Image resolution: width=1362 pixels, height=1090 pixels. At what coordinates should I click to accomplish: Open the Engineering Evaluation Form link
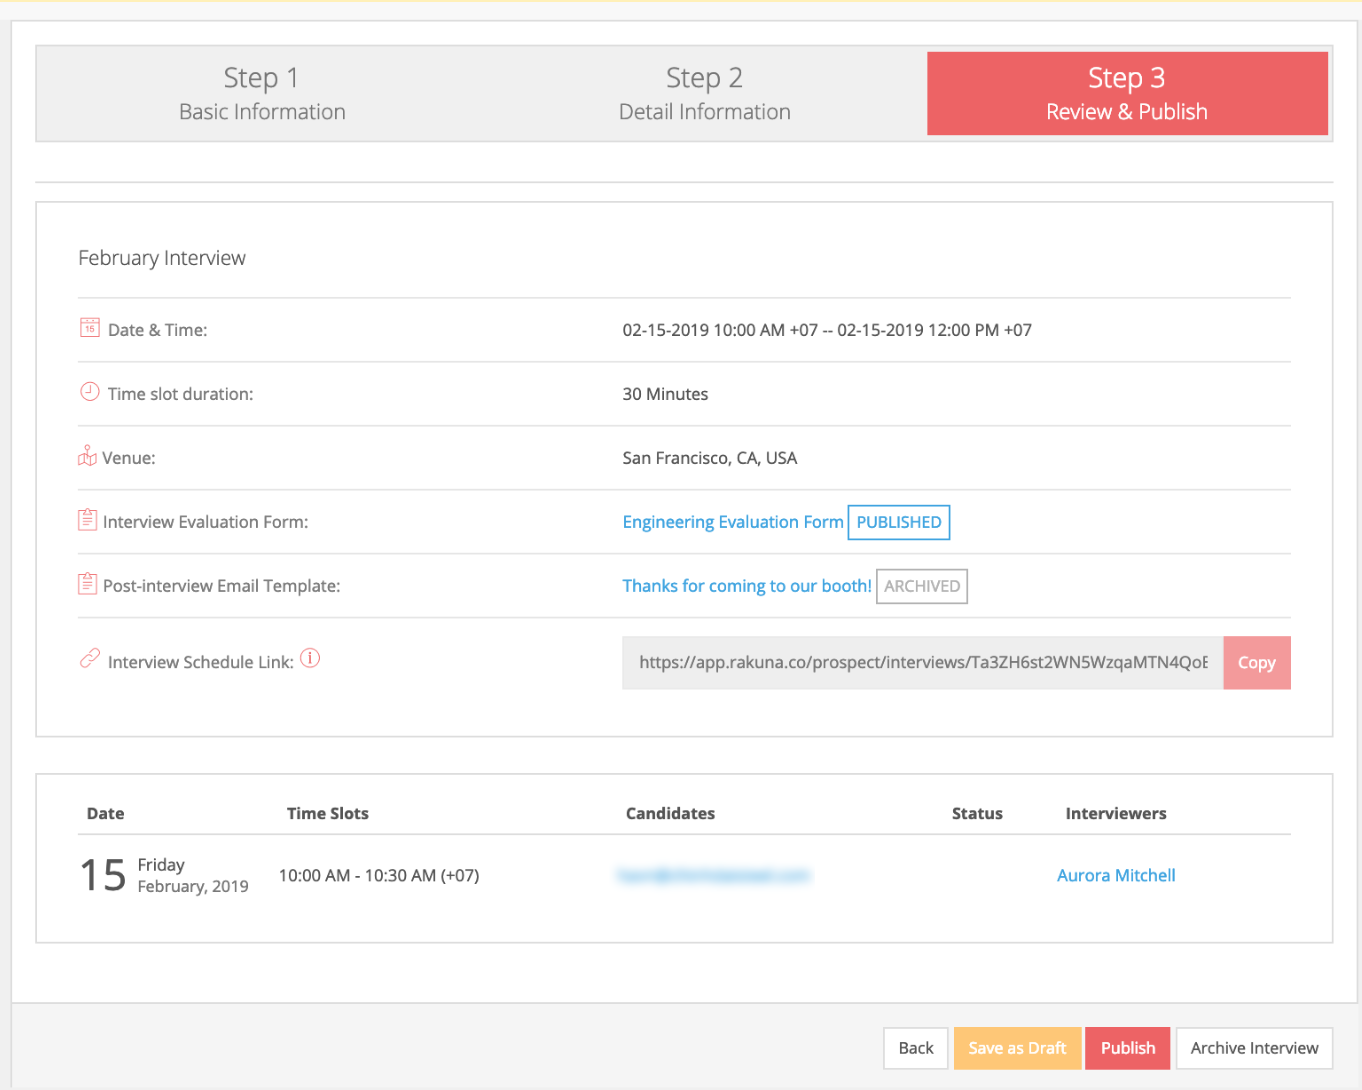click(732, 522)
